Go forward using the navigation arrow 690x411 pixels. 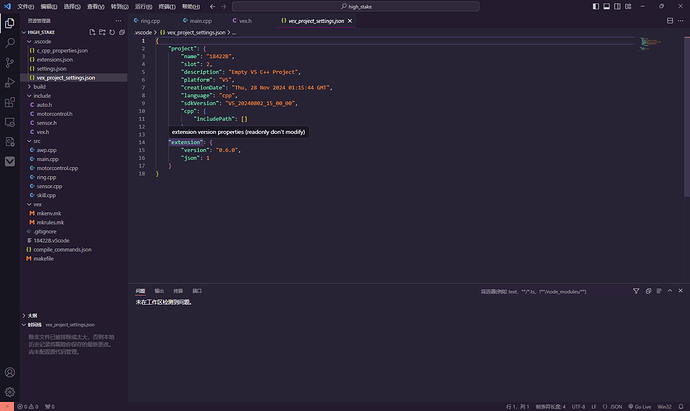(x=224, y=7)
